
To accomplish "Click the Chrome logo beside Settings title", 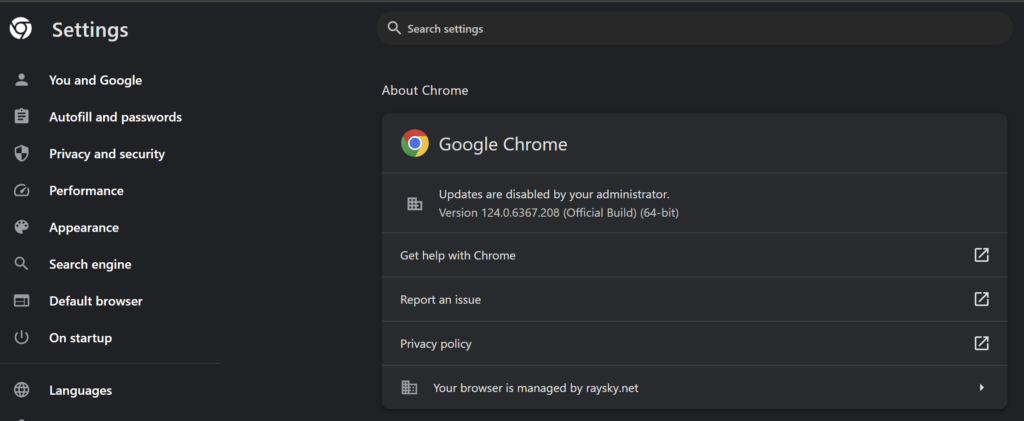I will coord(20,29).
